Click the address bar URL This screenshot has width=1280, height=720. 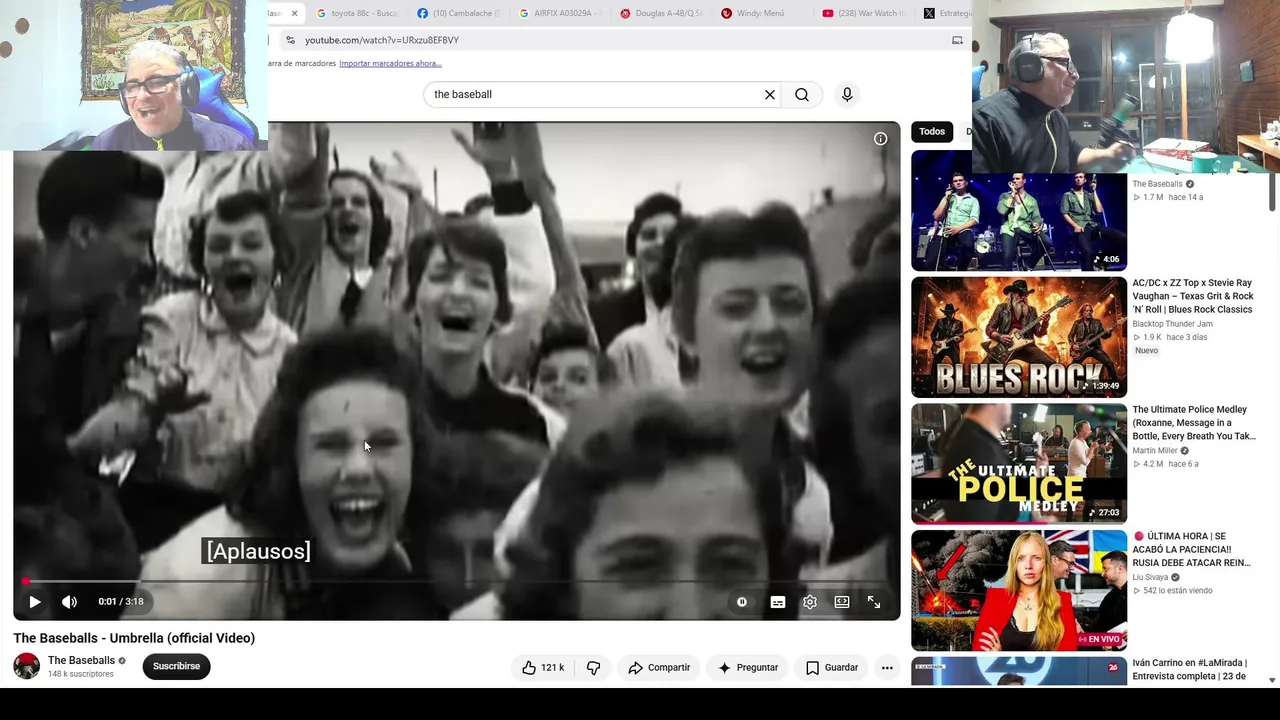point(382,40)
